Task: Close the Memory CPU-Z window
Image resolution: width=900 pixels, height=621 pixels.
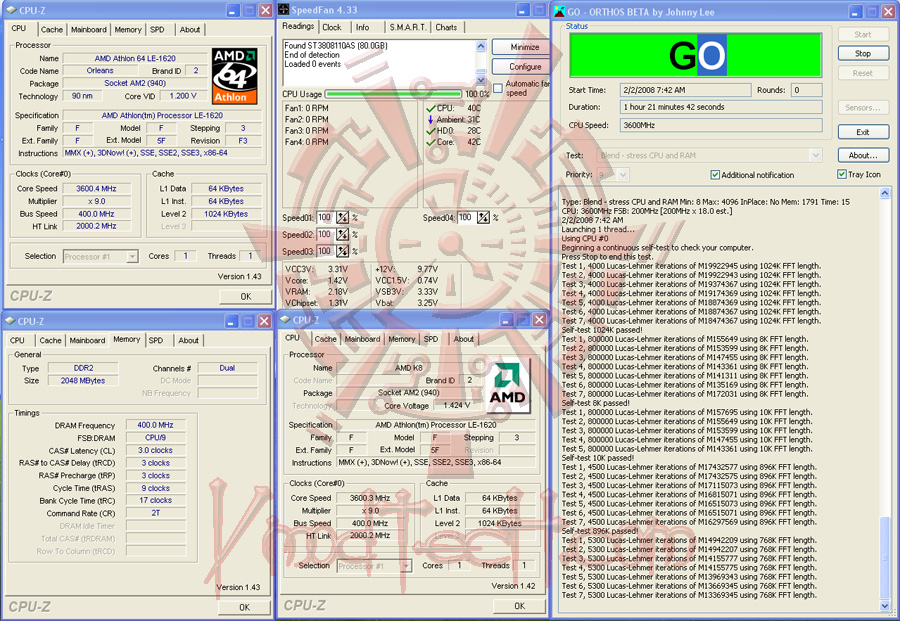Action: click(264, 321)
